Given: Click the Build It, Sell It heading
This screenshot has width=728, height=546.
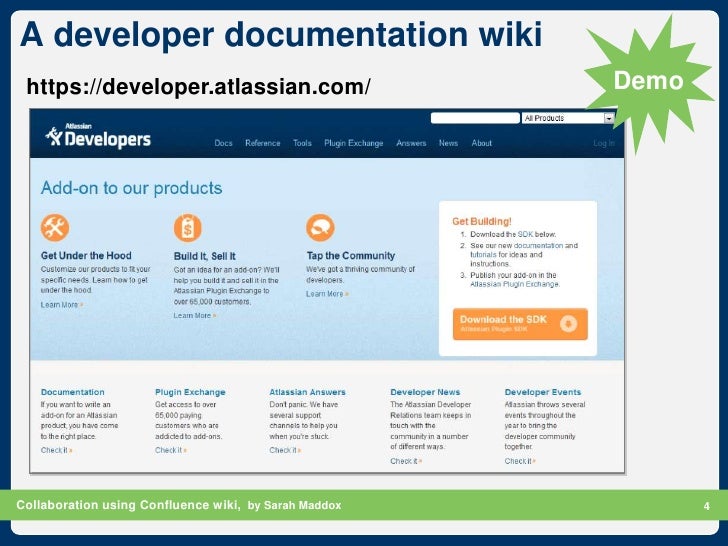Looking at the screenshot, I should pyautogui.click(x=205, y=256).
